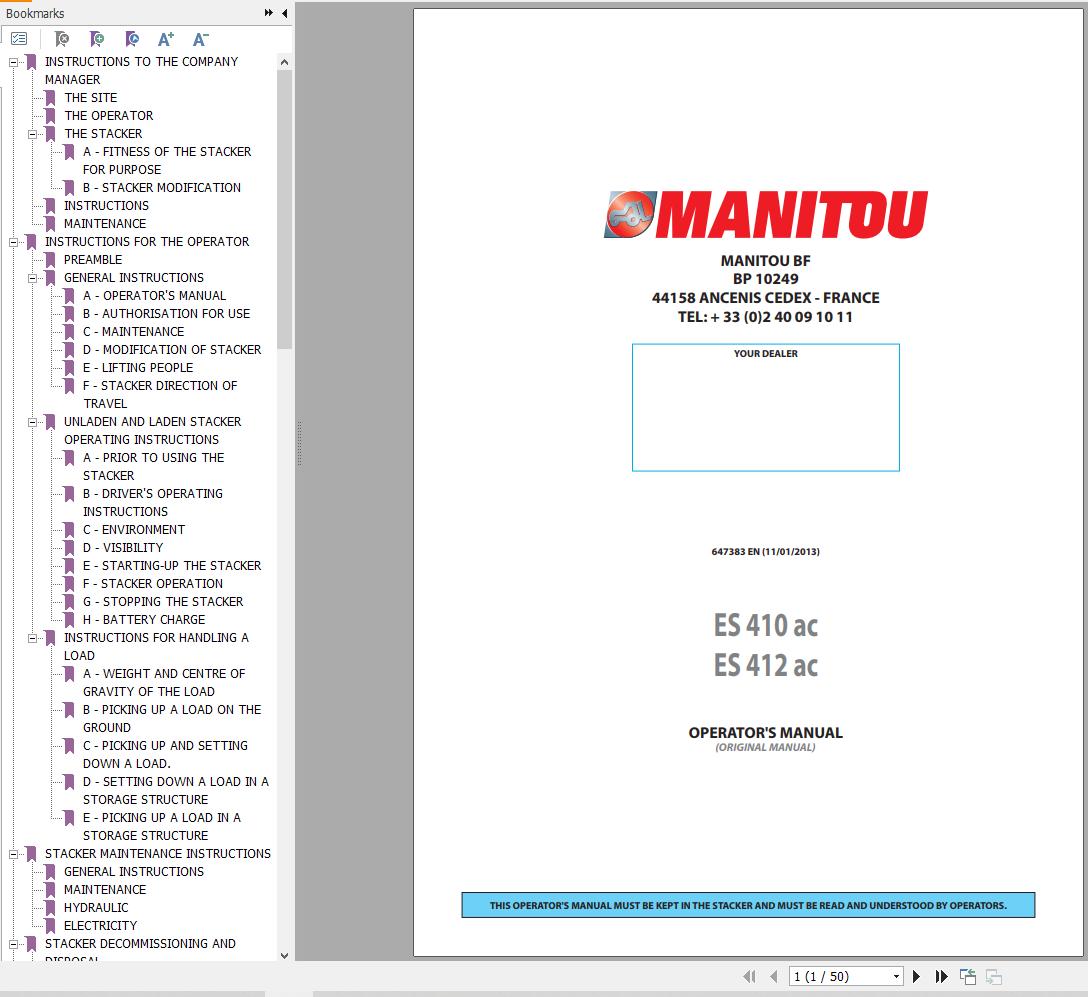Select D - VISIBILITY bookmark

point(123,547)
